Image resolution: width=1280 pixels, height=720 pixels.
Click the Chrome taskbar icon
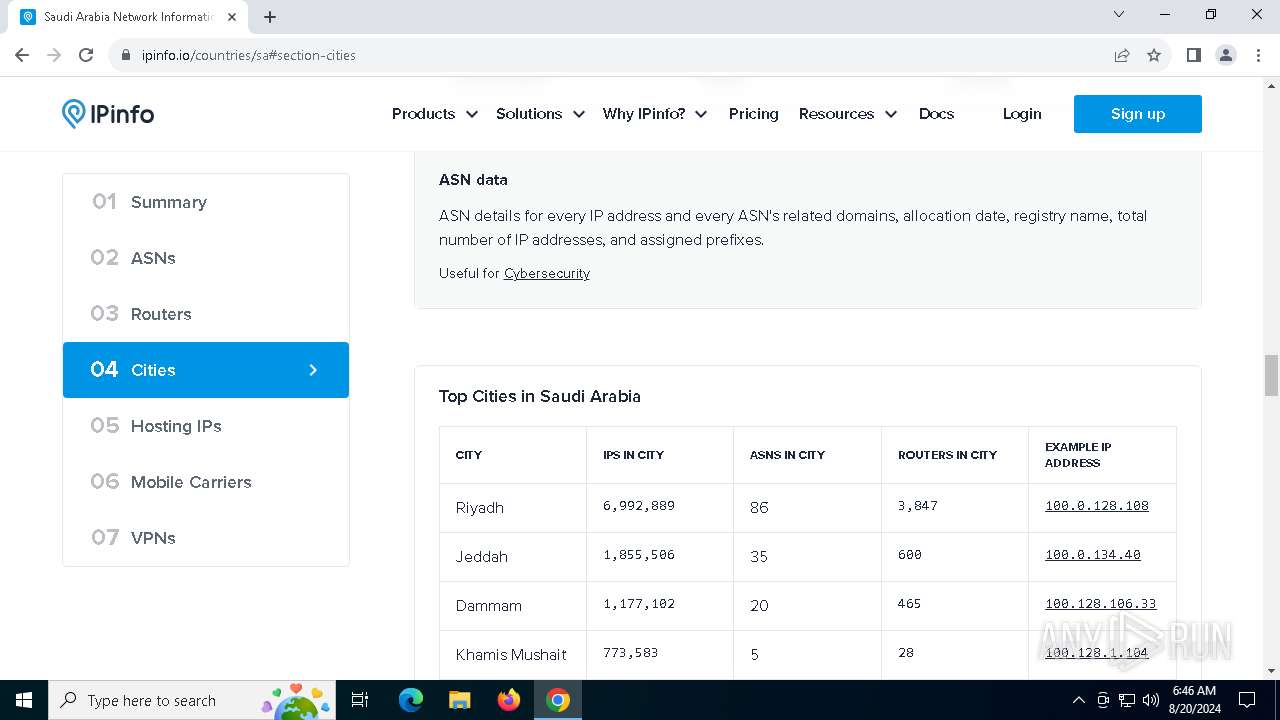click(558, 700)
